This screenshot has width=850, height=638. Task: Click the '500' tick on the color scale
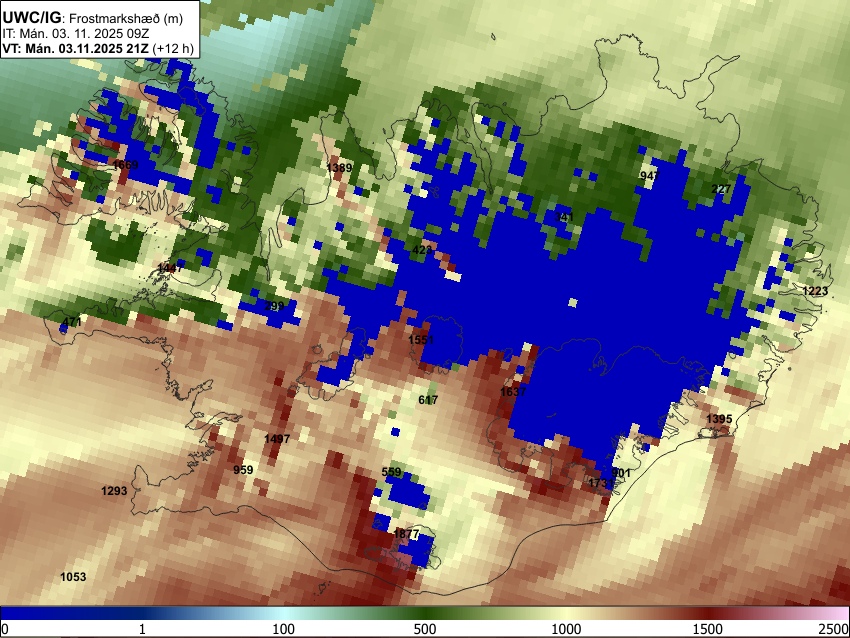click(x=425, y=629)
